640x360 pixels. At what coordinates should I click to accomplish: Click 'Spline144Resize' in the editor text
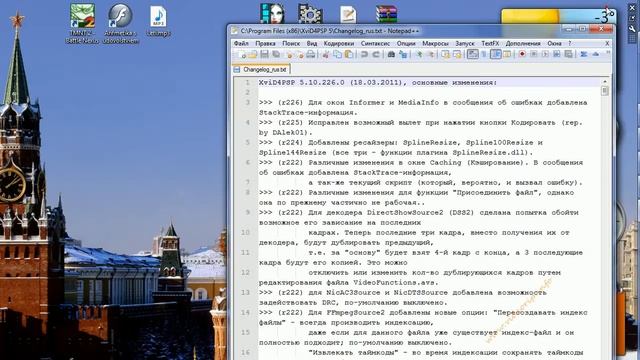(x=293, y=152)
